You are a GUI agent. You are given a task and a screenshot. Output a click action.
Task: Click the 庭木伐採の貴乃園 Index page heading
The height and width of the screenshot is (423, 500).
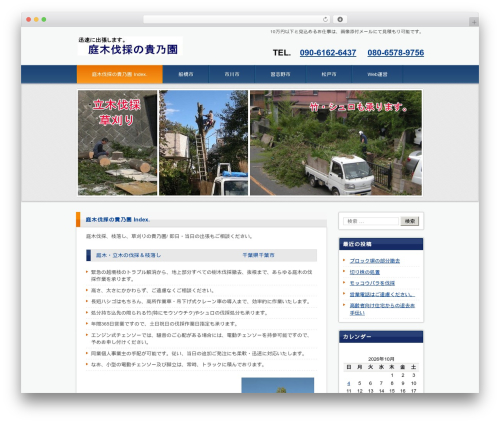(x=118, y=220)
